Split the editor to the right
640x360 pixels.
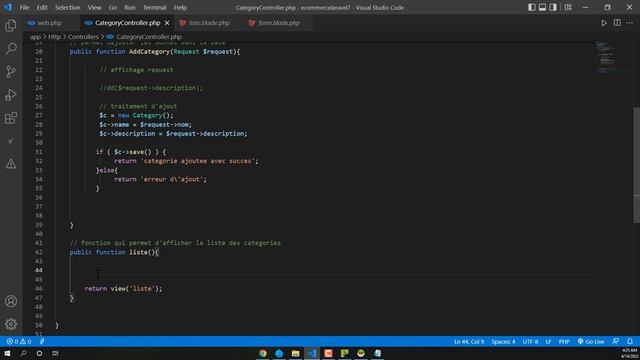(x=617, y=23)
